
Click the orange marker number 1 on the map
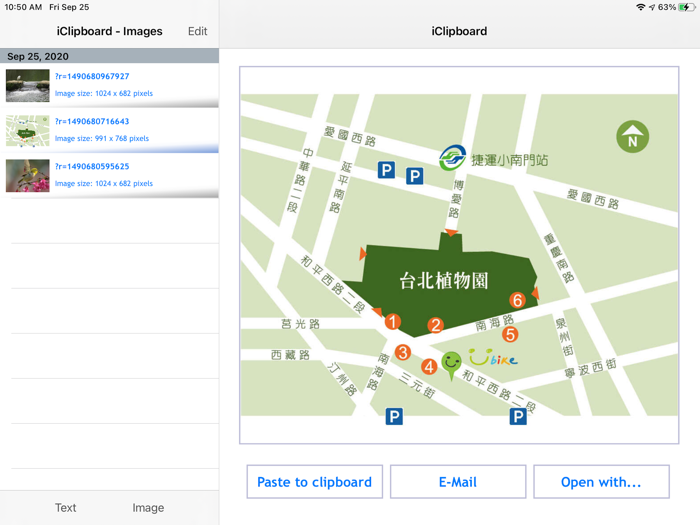click(x=393, y=321)
